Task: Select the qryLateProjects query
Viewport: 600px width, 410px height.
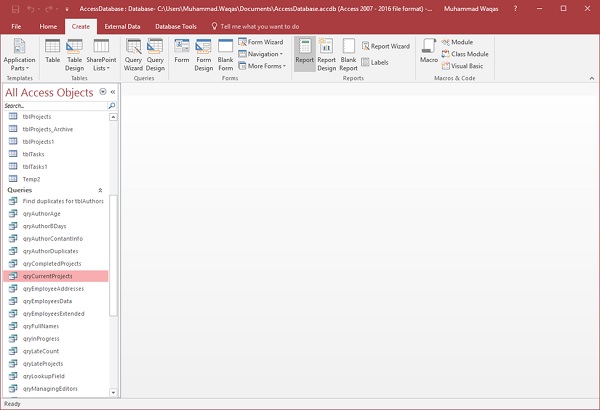Action: coord(43,364)
